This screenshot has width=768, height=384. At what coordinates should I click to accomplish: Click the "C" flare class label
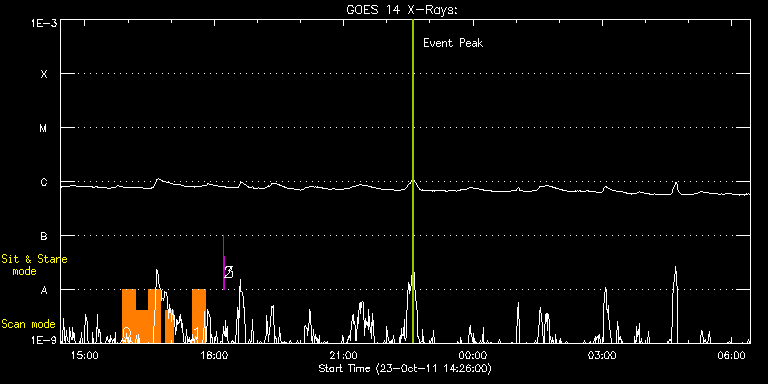44,182
